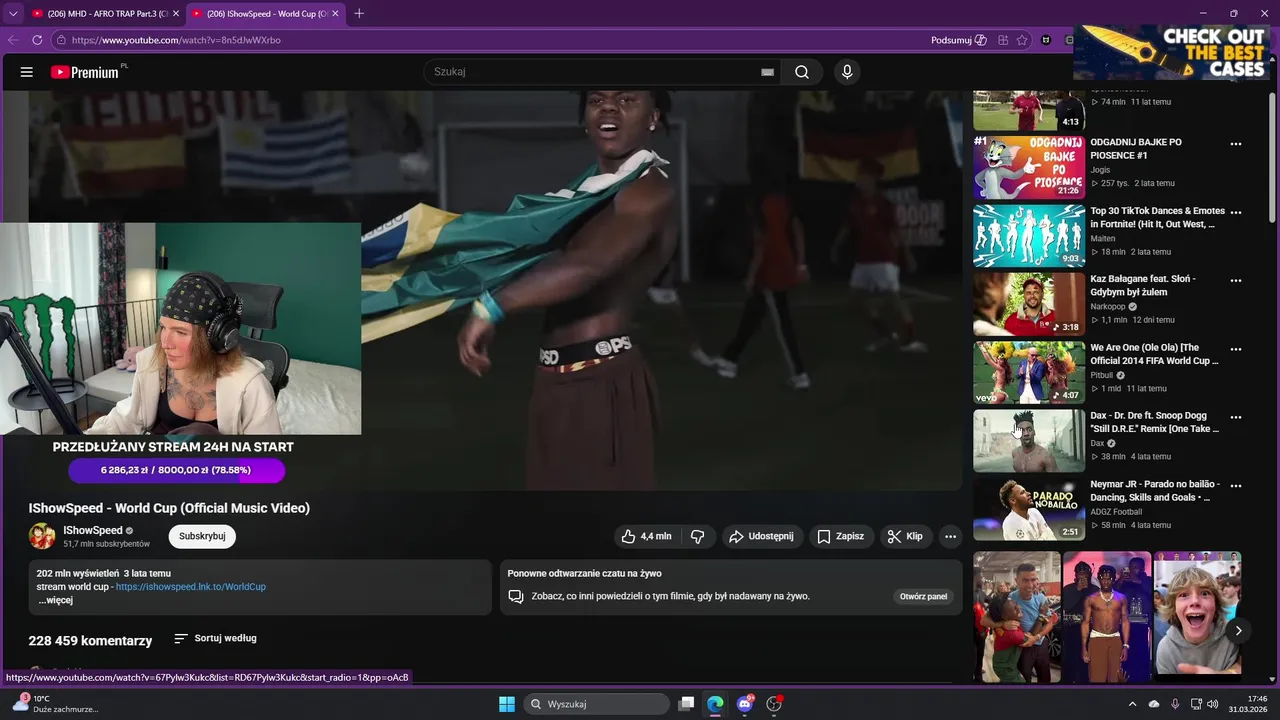Click stream goal progress bar 6 286,23 zł
Viewport: 1280px width, 720px height.
(x=176, y=470)
